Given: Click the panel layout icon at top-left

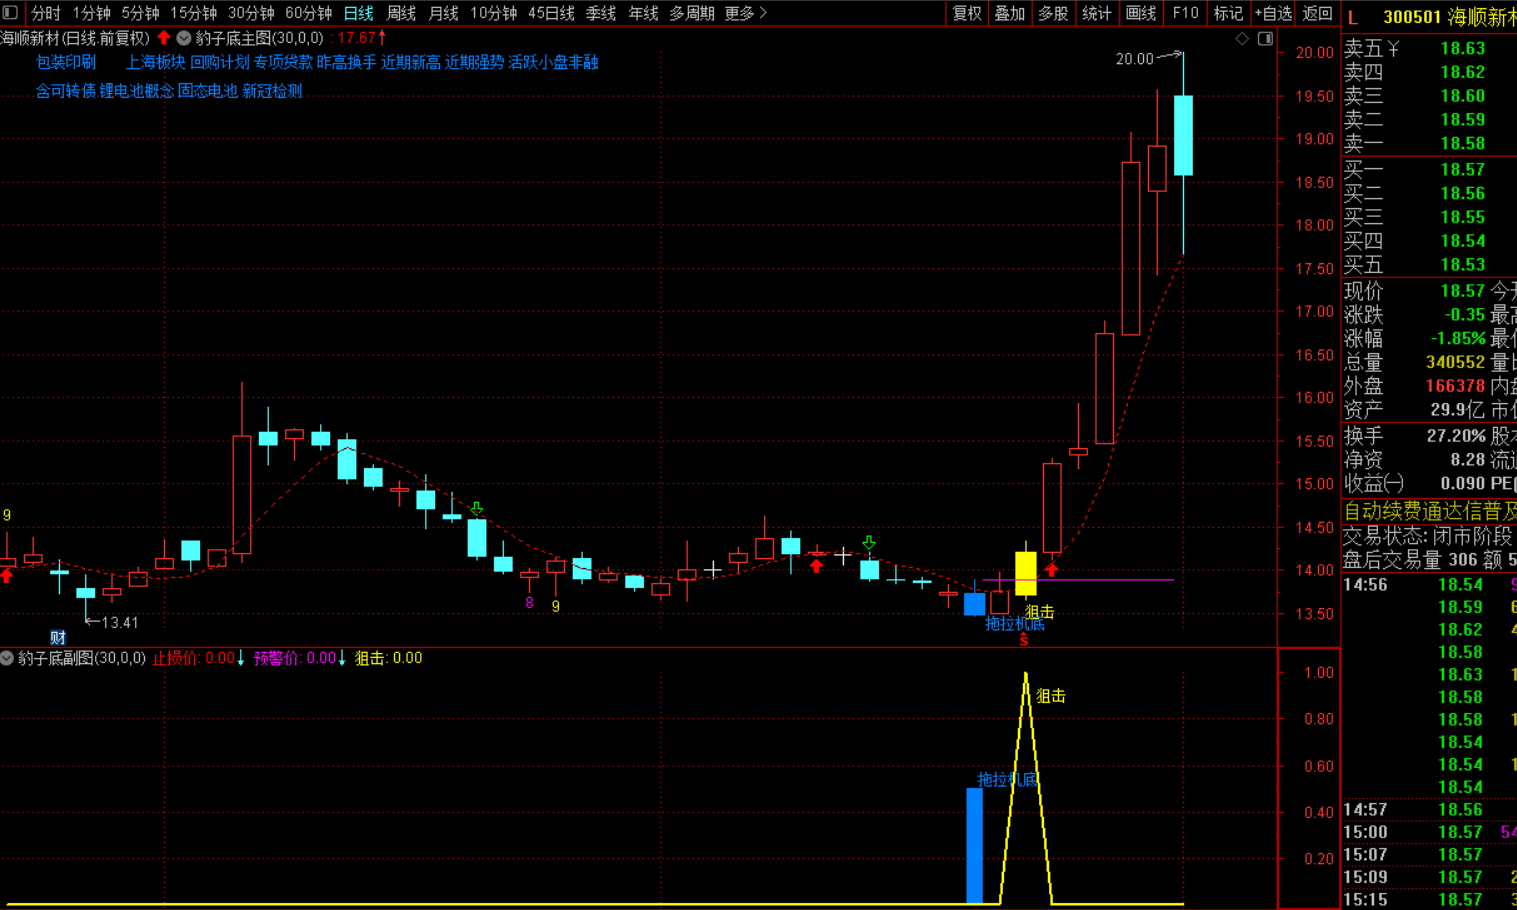Looking at the screenshot, I should [10, 13].
